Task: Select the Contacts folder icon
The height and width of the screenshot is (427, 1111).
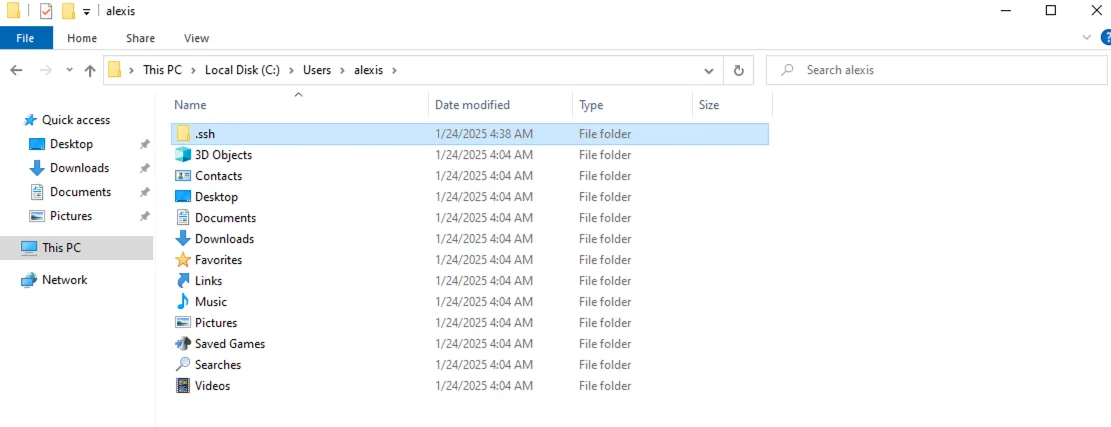Action: tap(184, 176)
